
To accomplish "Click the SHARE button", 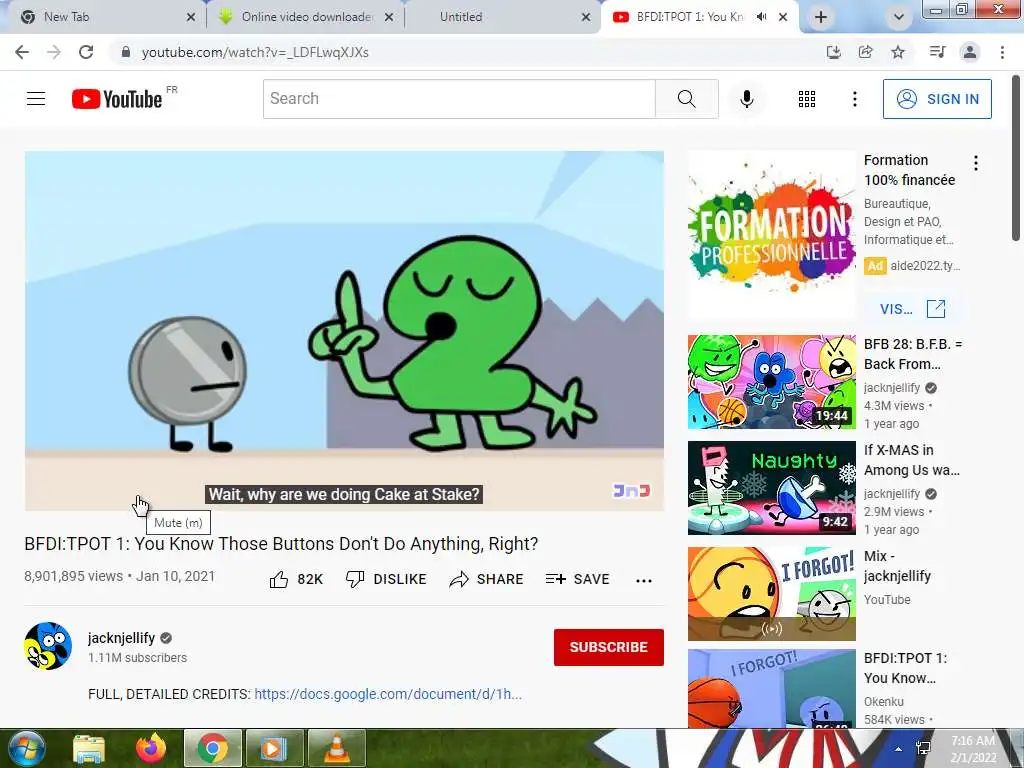I will click(x=487, y=579).
